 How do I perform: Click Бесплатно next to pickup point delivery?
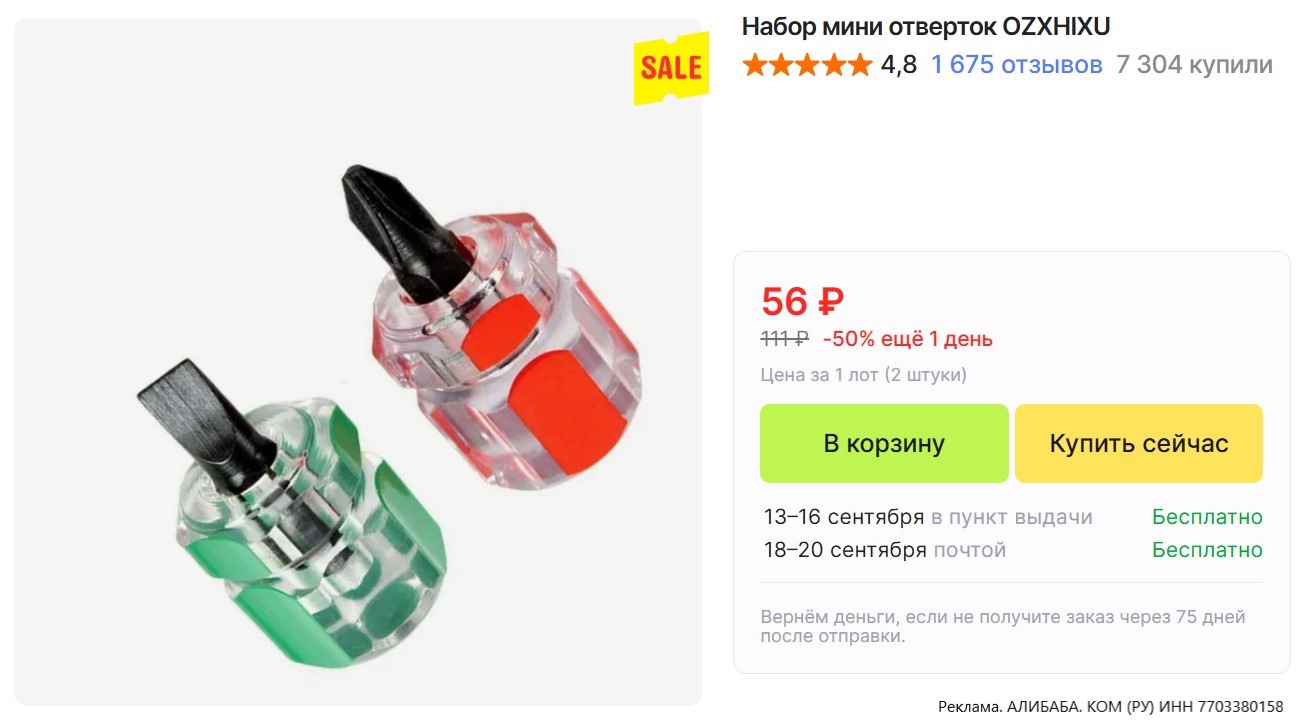pos(1207,517)
